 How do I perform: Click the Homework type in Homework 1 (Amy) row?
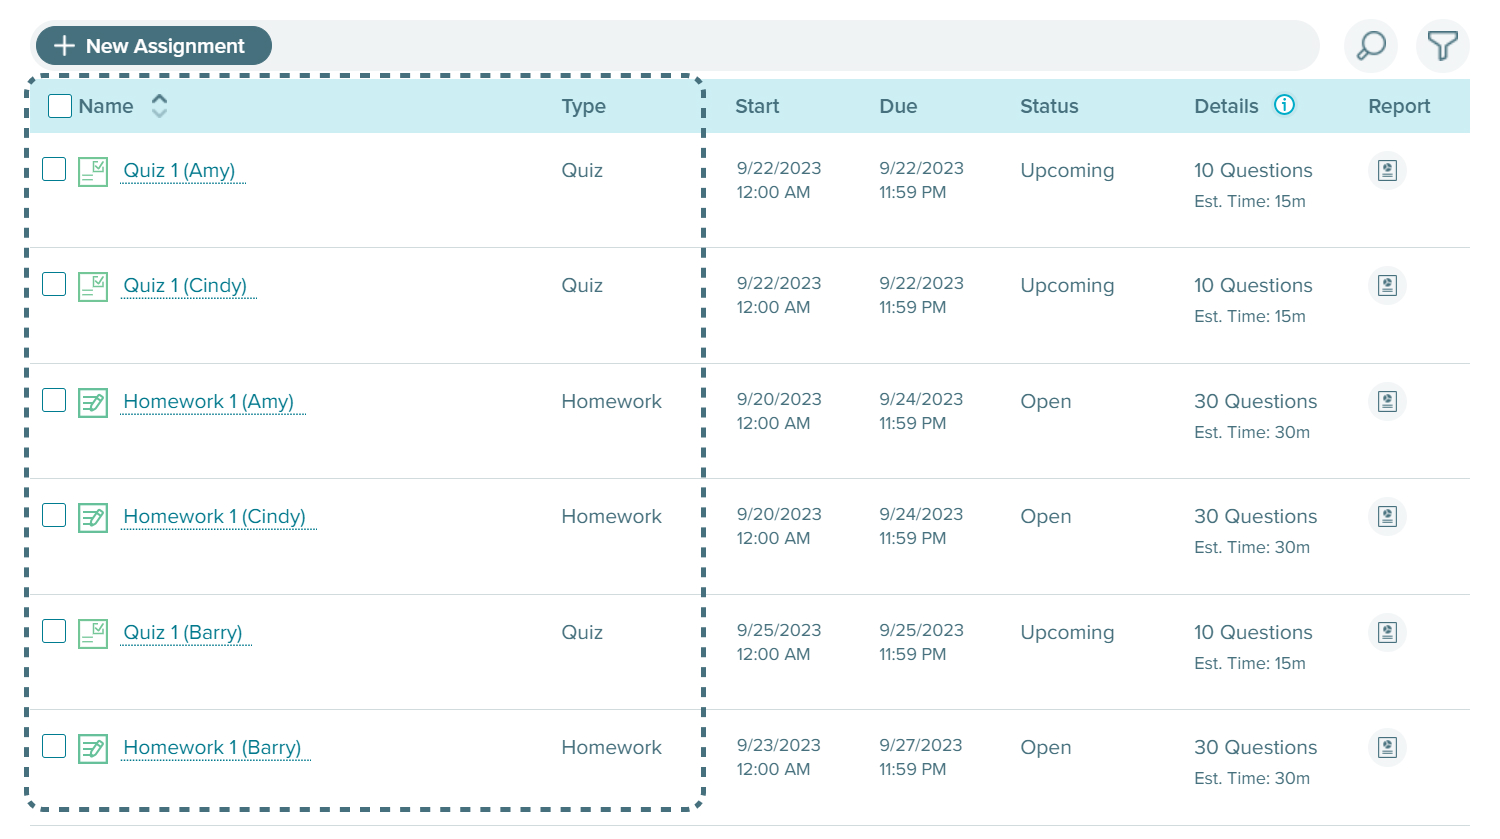(x=611, y=402)
